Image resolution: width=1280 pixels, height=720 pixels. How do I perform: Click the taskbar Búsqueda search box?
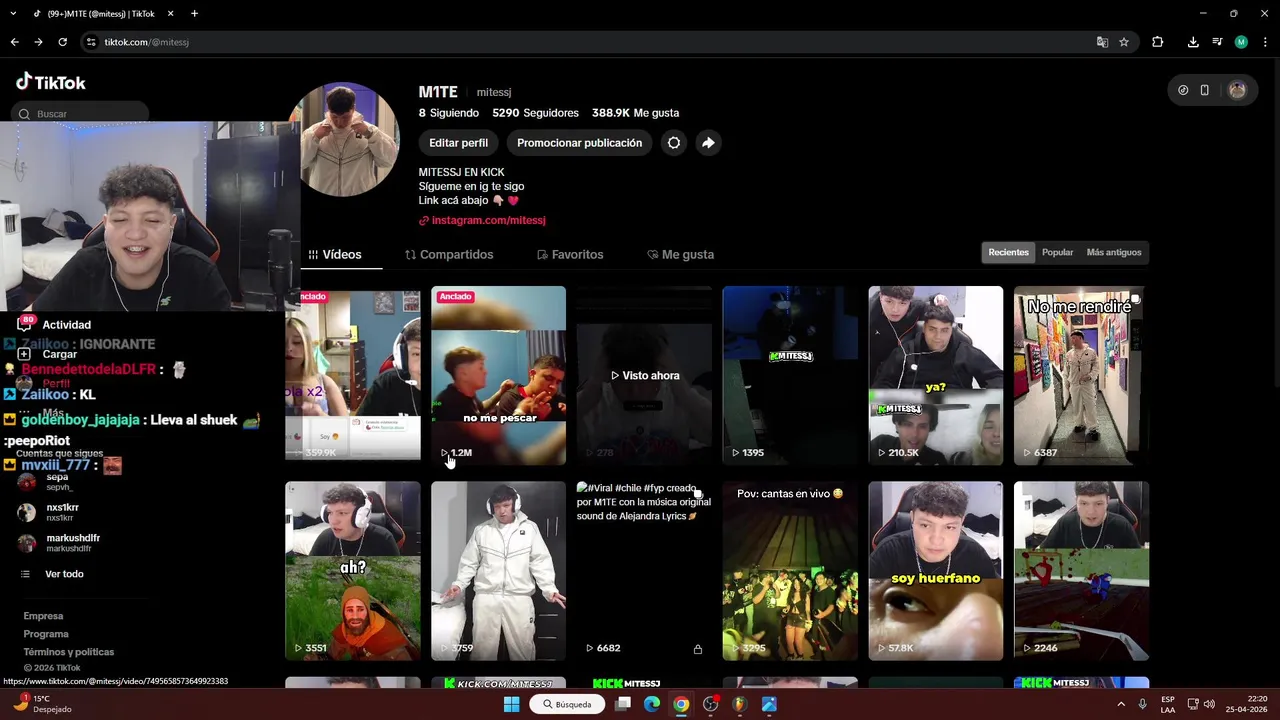[x=567, y=704]
